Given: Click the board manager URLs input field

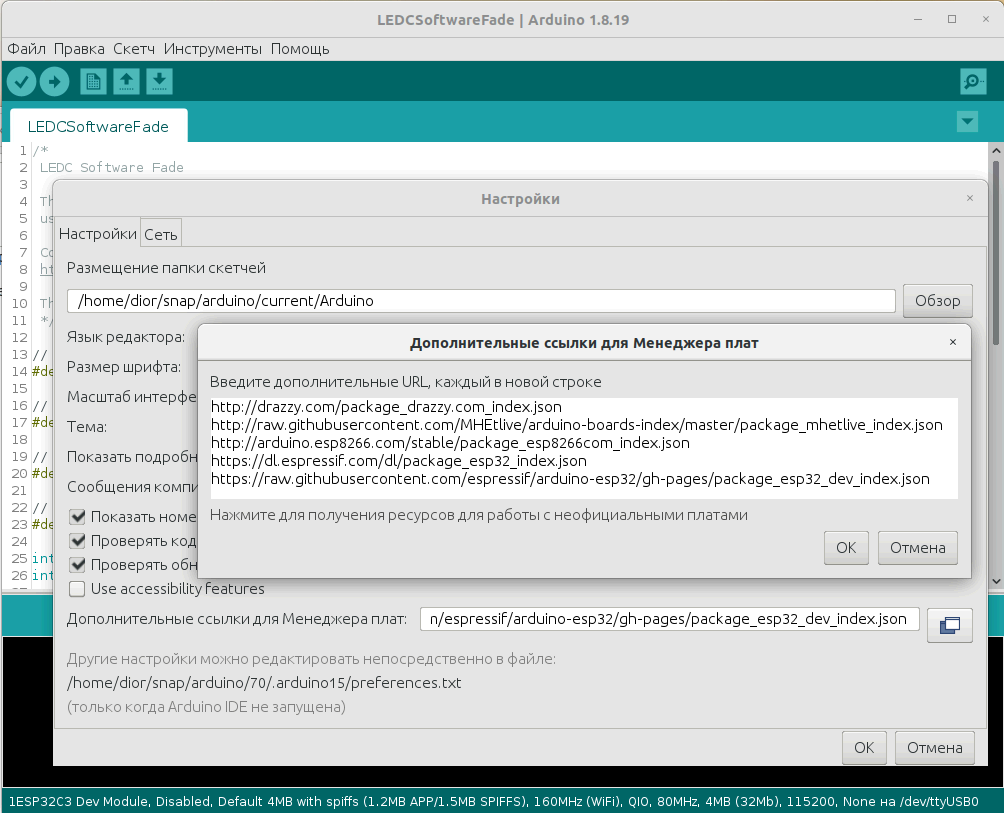Looking at the screenshot, I should tap(670, 619).
